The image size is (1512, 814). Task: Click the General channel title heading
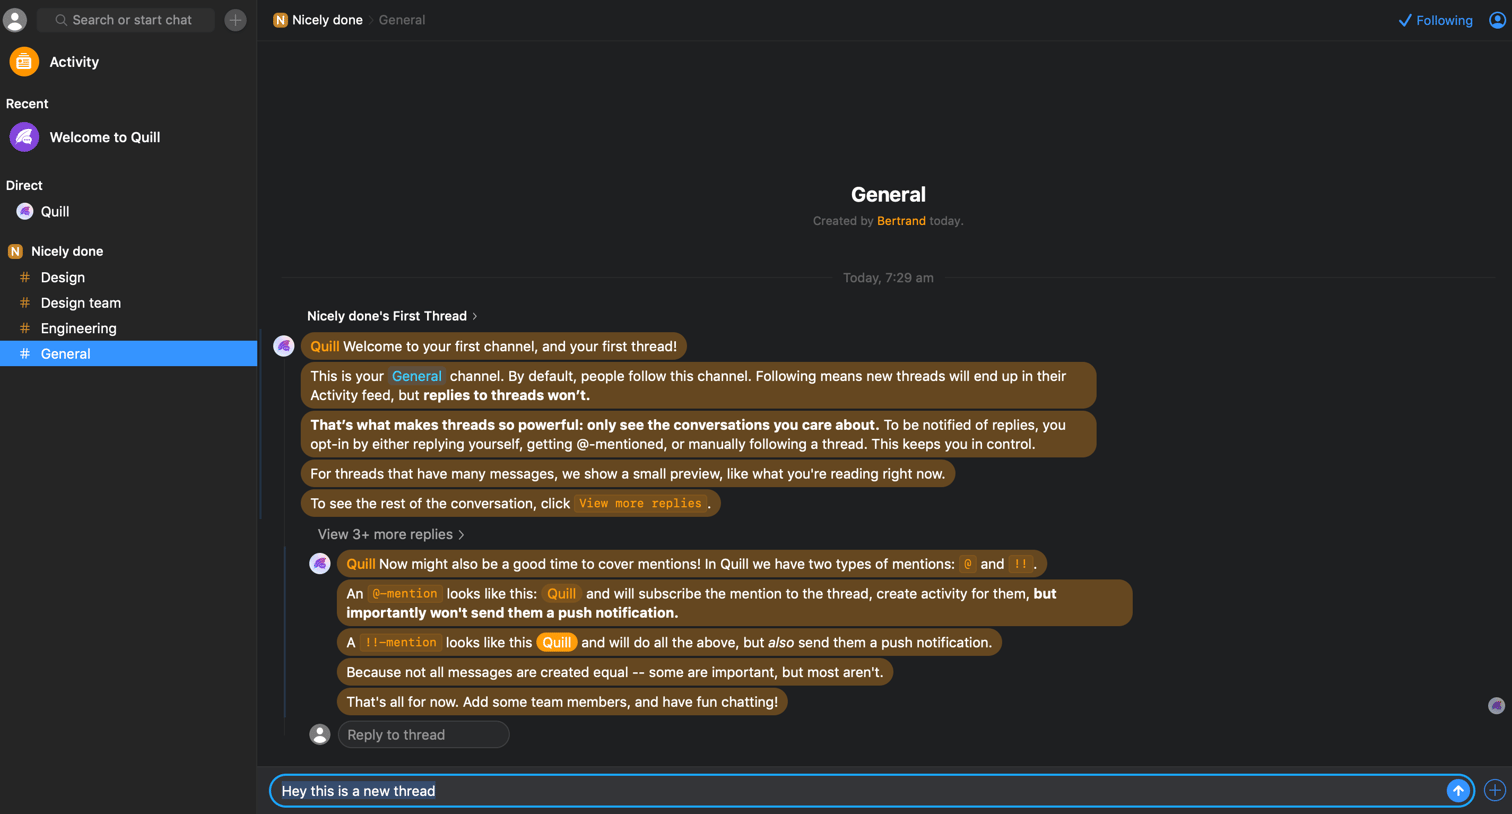(888, 195)
